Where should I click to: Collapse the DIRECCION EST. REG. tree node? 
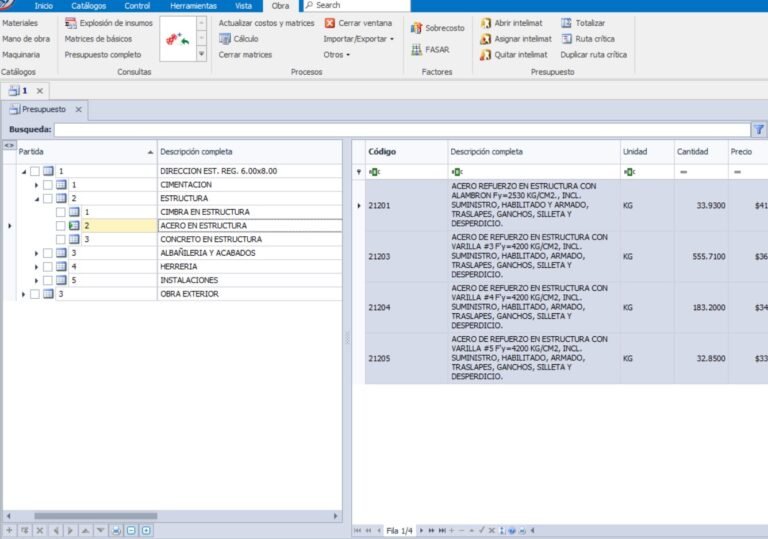pyautogui.click(x=24, y=172)
